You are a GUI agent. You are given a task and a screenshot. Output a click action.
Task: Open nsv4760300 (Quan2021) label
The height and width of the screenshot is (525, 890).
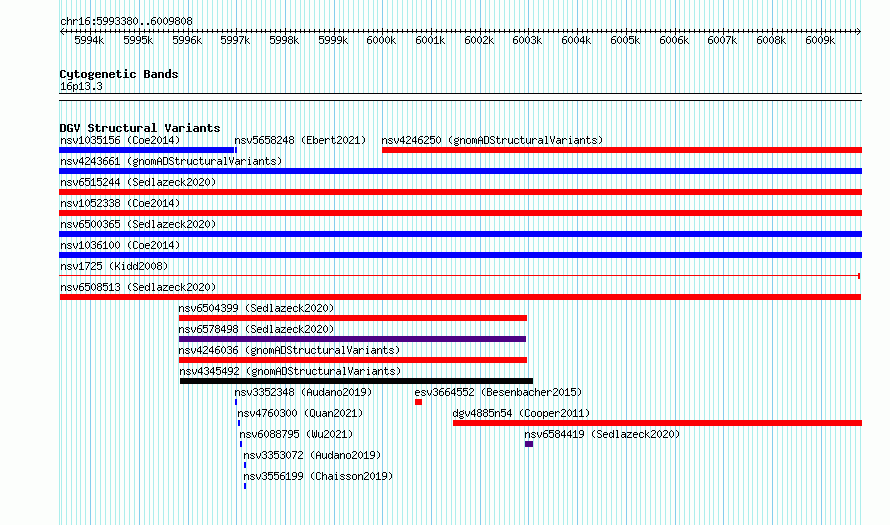tap(300, 413)
